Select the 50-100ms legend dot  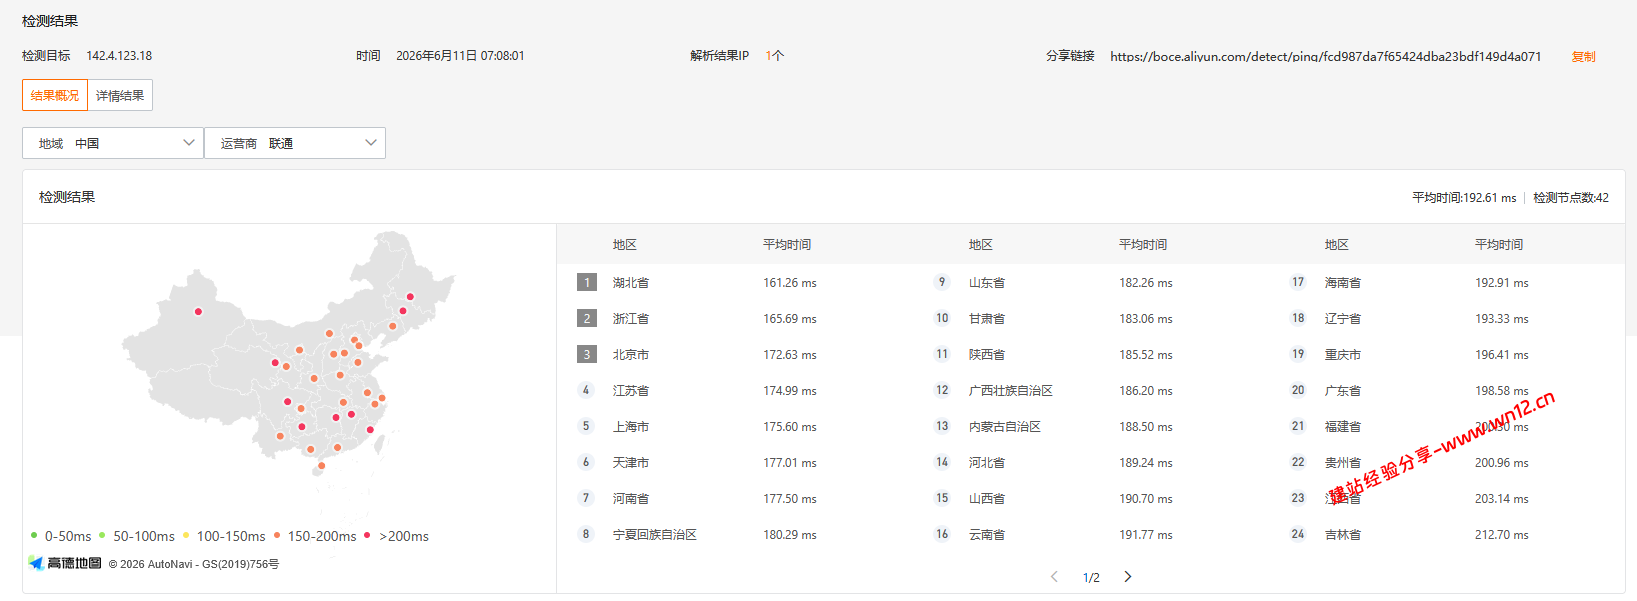(102, 535)
